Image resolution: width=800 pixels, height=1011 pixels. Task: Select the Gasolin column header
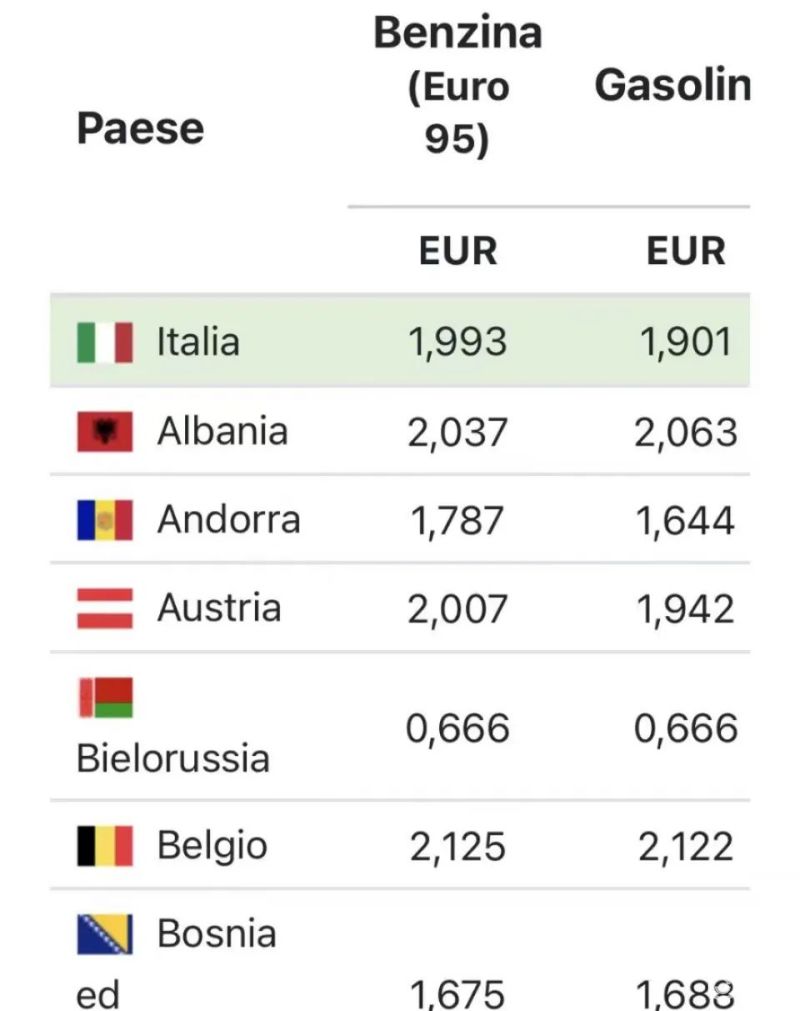(x=672, y=86)
